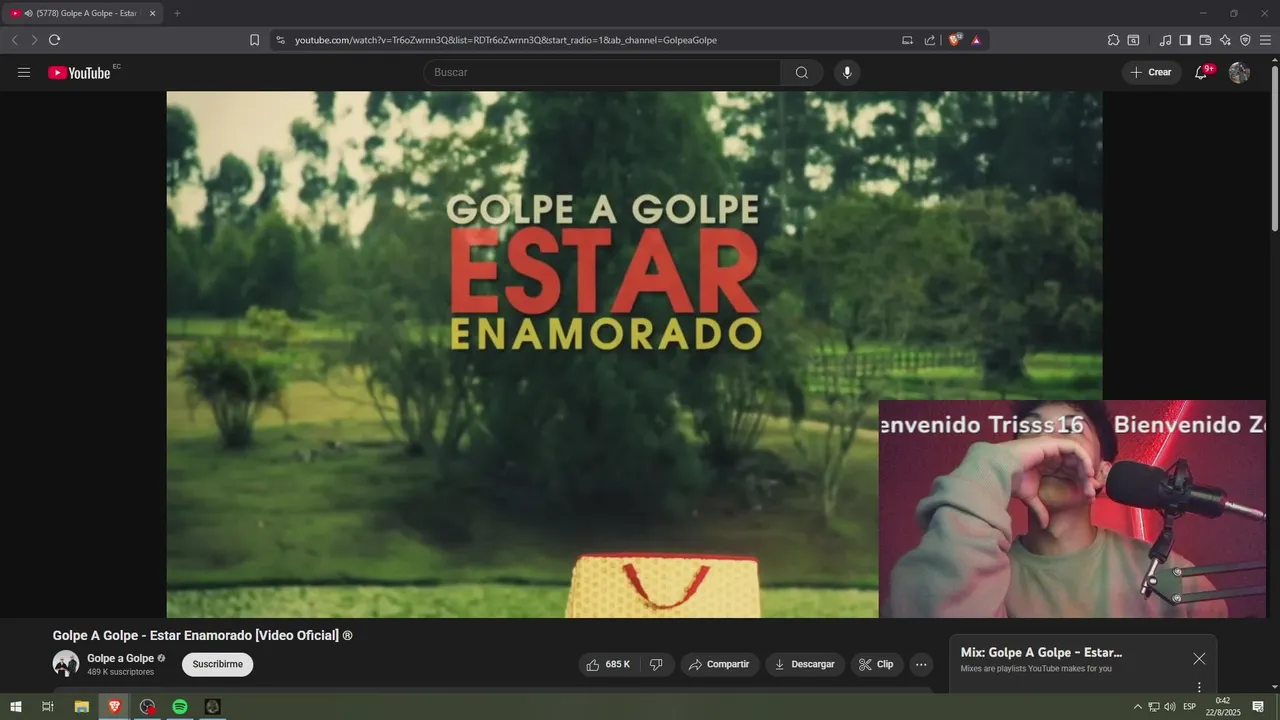Open the Mix panel three-dot options

[x=1199, y=687]
